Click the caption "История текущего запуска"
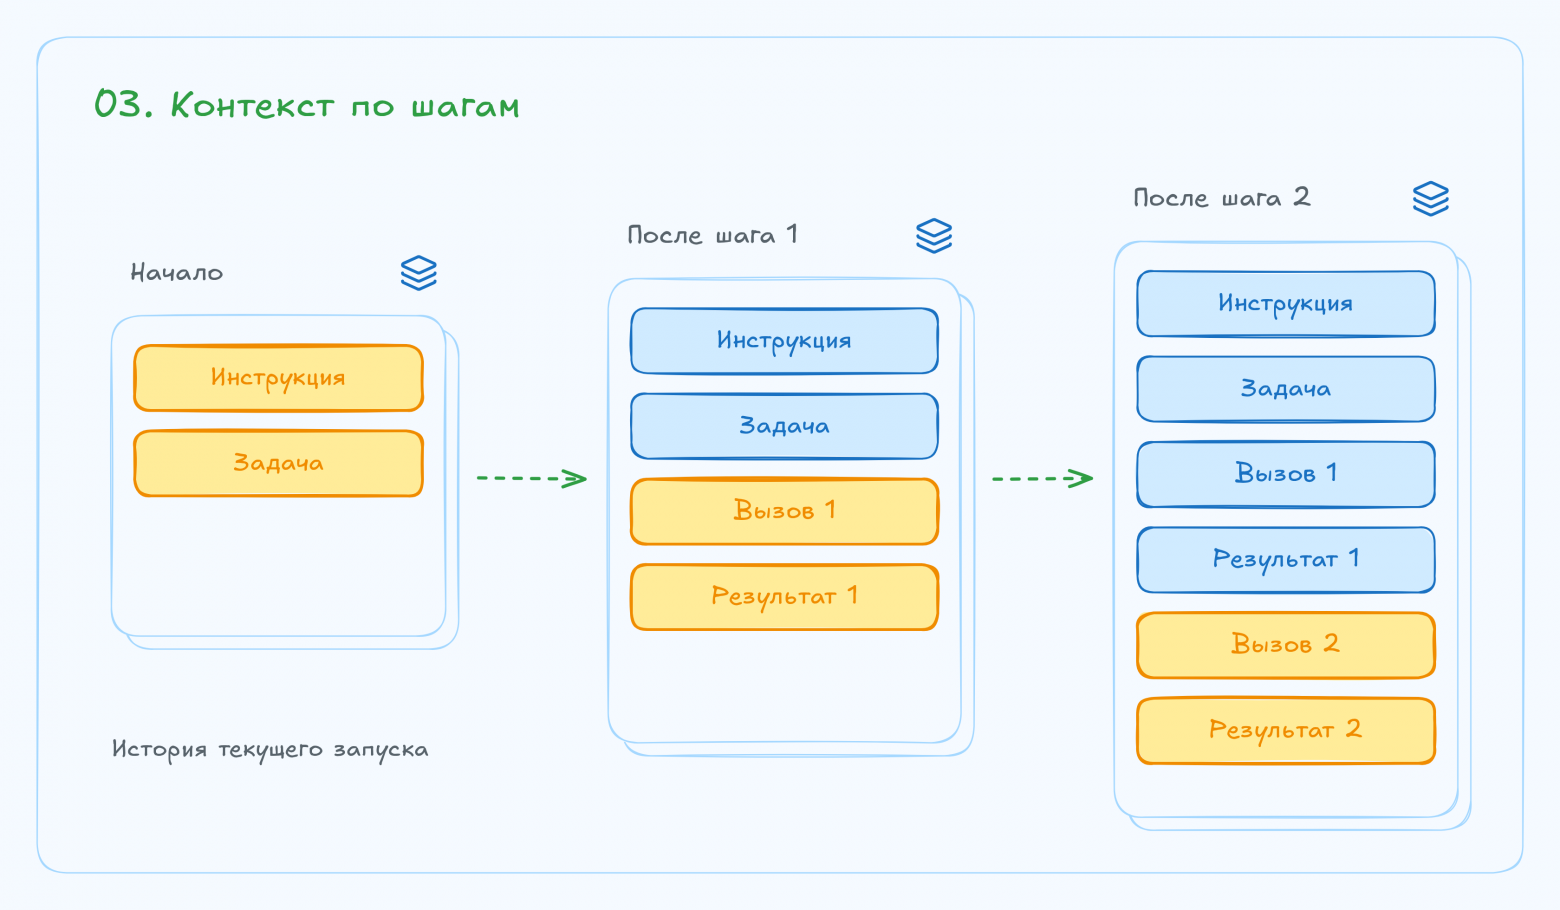The height and width of the screenshot is (910, 1560). pos(270,750)
